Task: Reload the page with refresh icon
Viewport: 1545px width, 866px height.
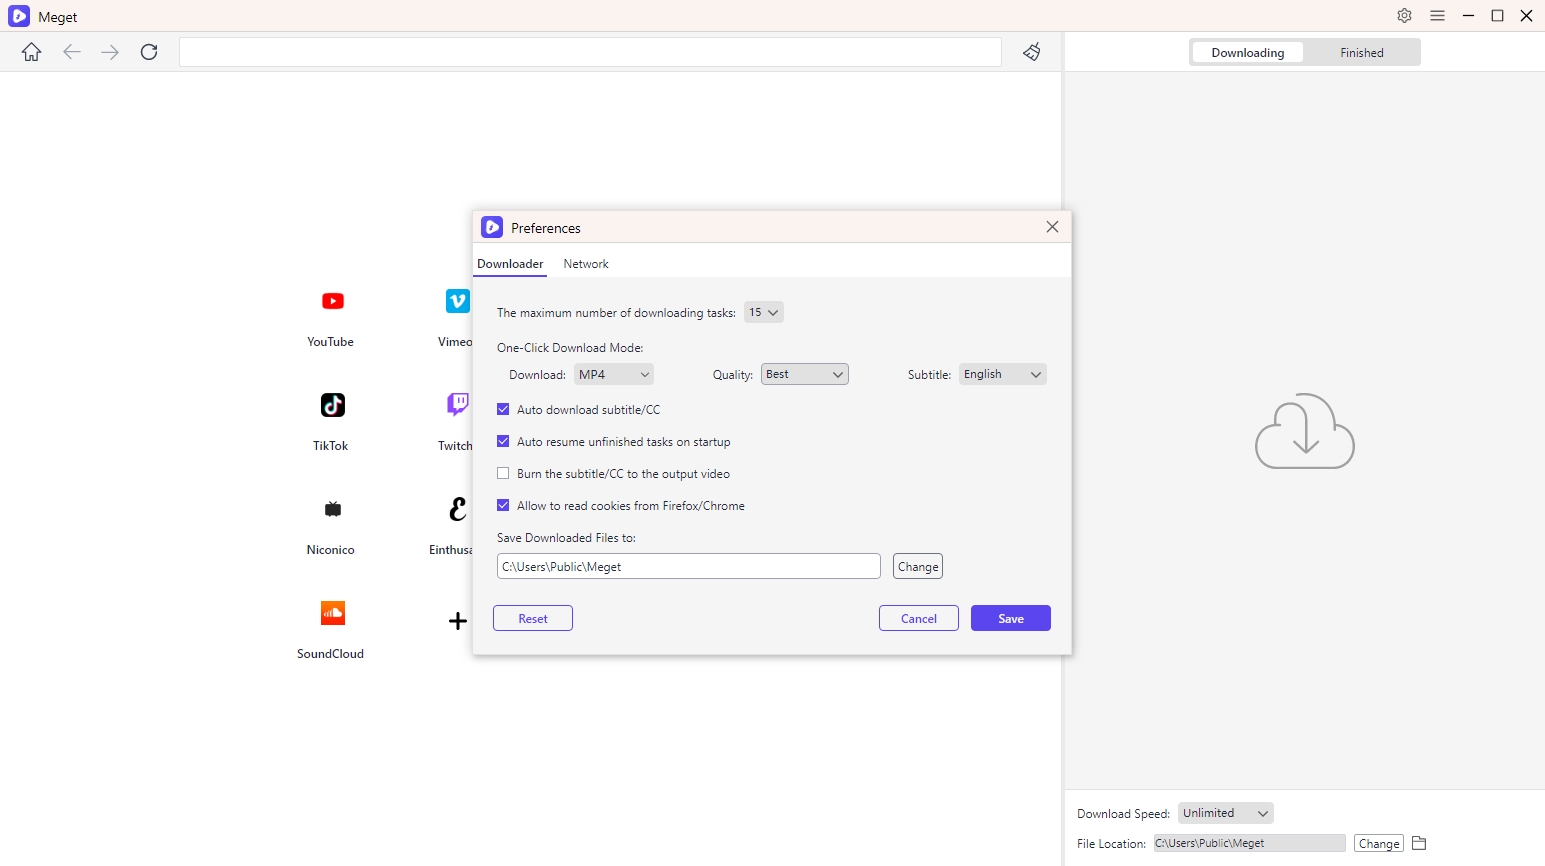Action: [x=149, y=52]
